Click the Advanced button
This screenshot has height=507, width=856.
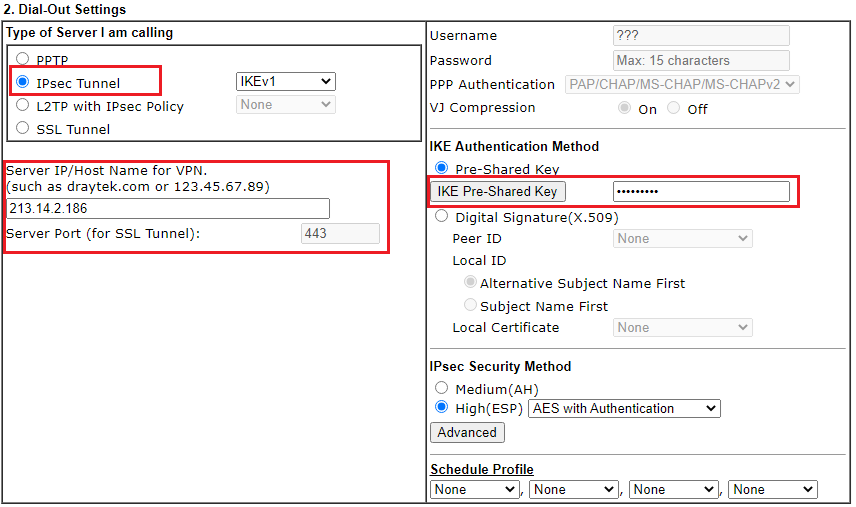(467, 432)
